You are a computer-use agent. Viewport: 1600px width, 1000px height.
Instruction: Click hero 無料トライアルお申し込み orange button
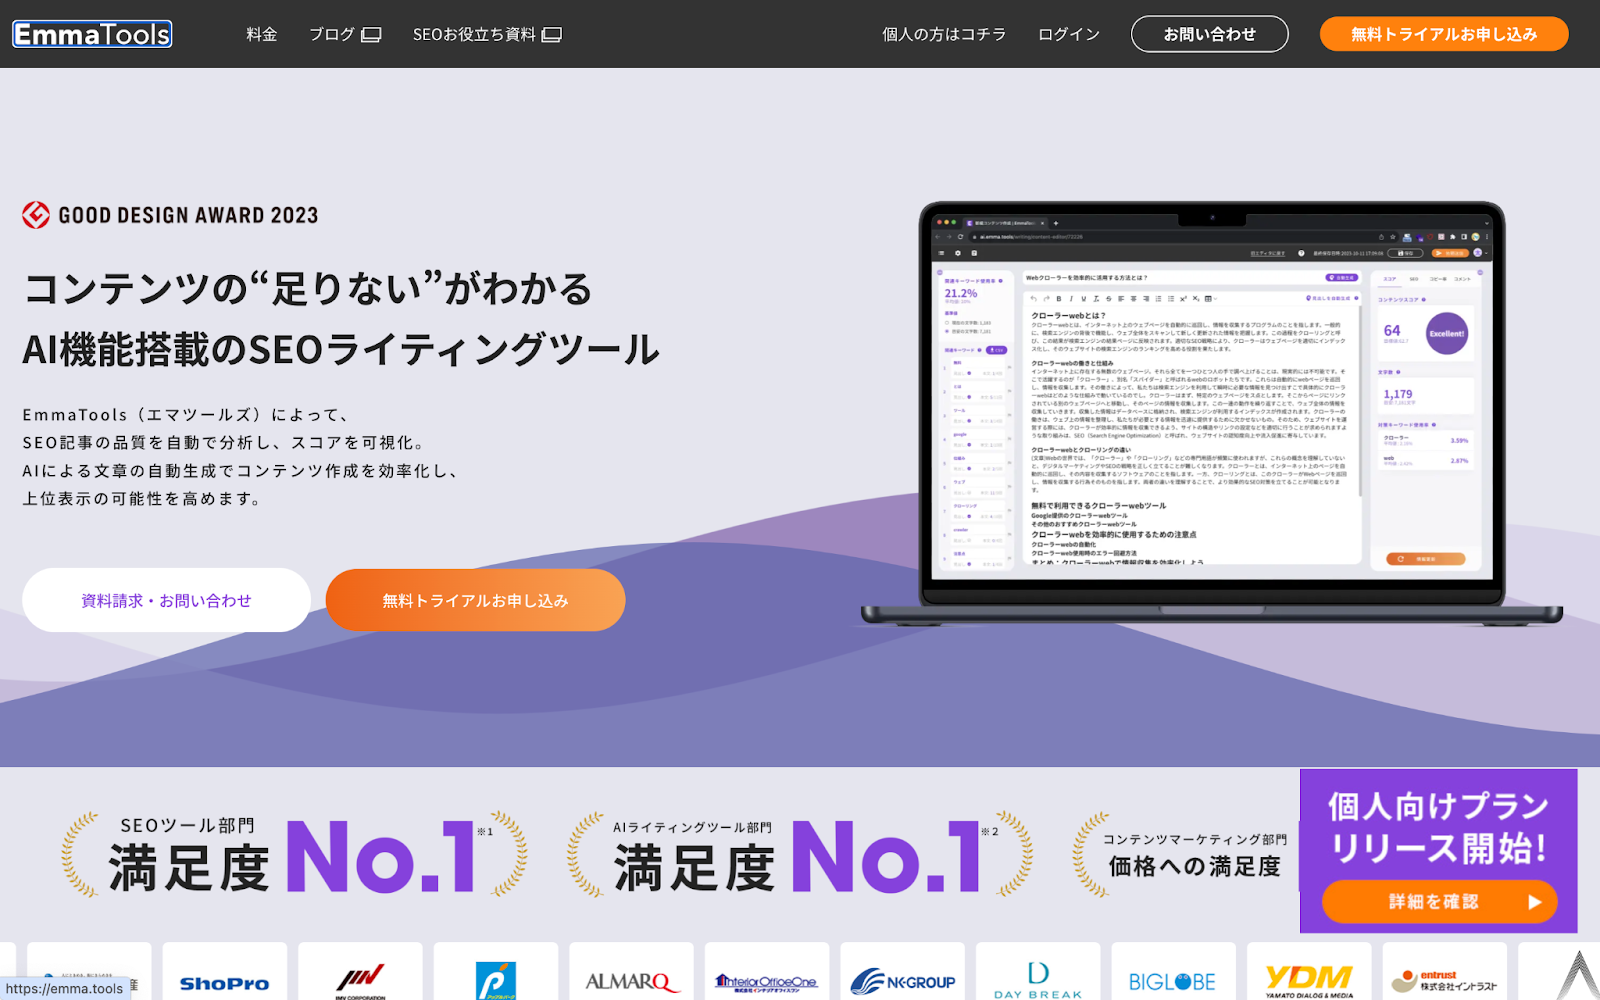(475, 600)
